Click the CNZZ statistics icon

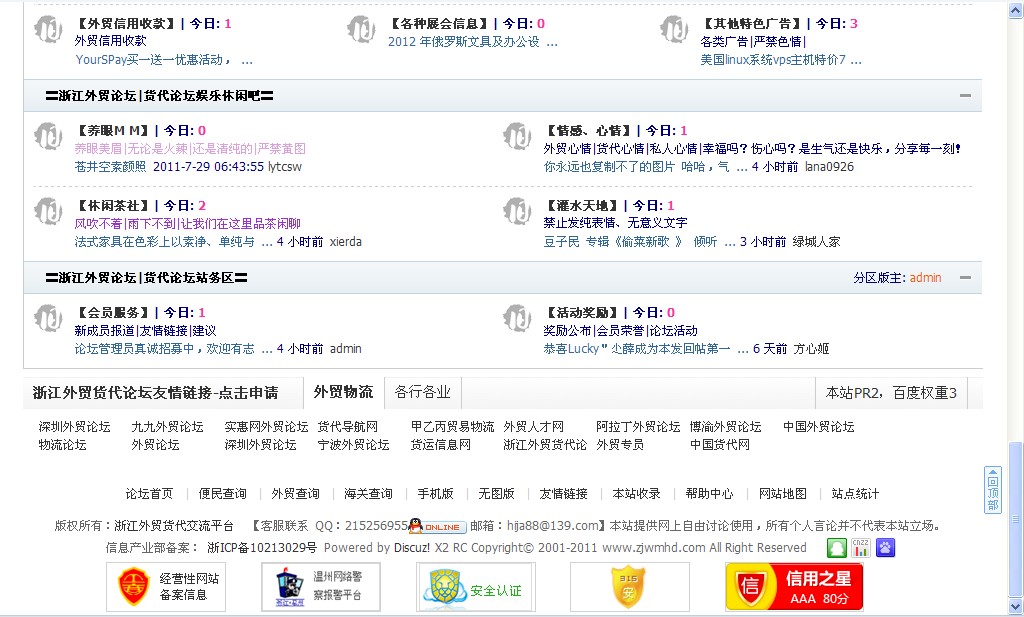(x=861, y=548)
